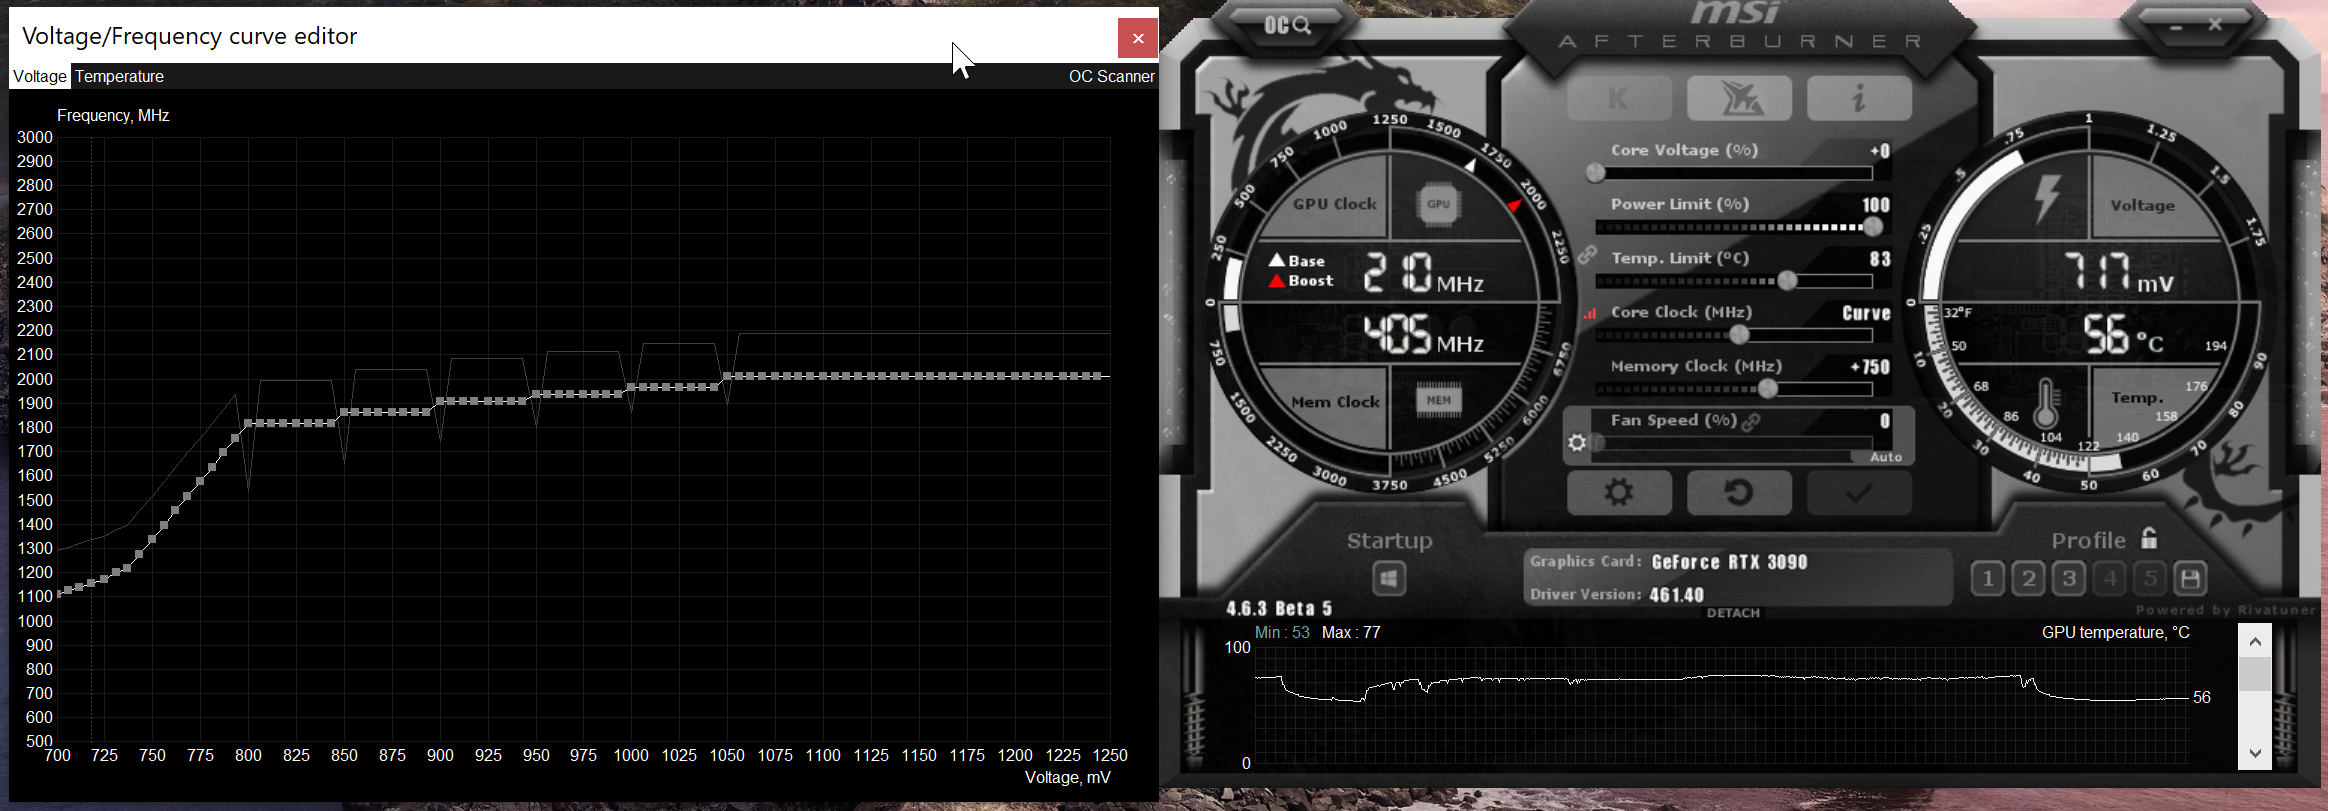Click the 4.6.3 Beta 5 version text
The image size is (2328, 811).
[x=1279, y=608]
